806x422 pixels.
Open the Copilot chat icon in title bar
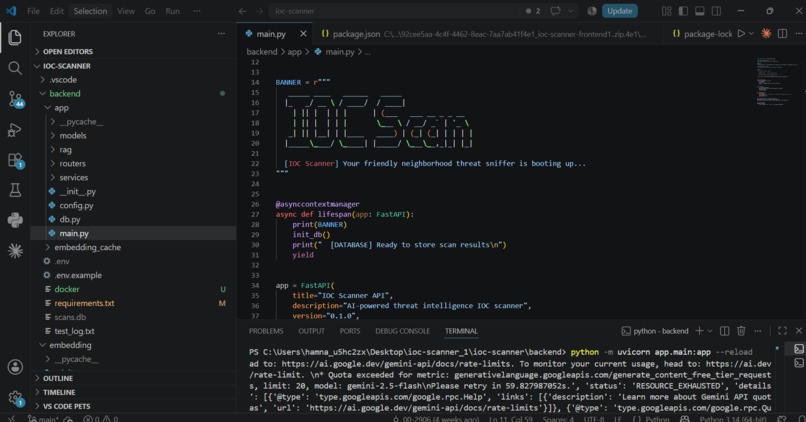point(555,11)
